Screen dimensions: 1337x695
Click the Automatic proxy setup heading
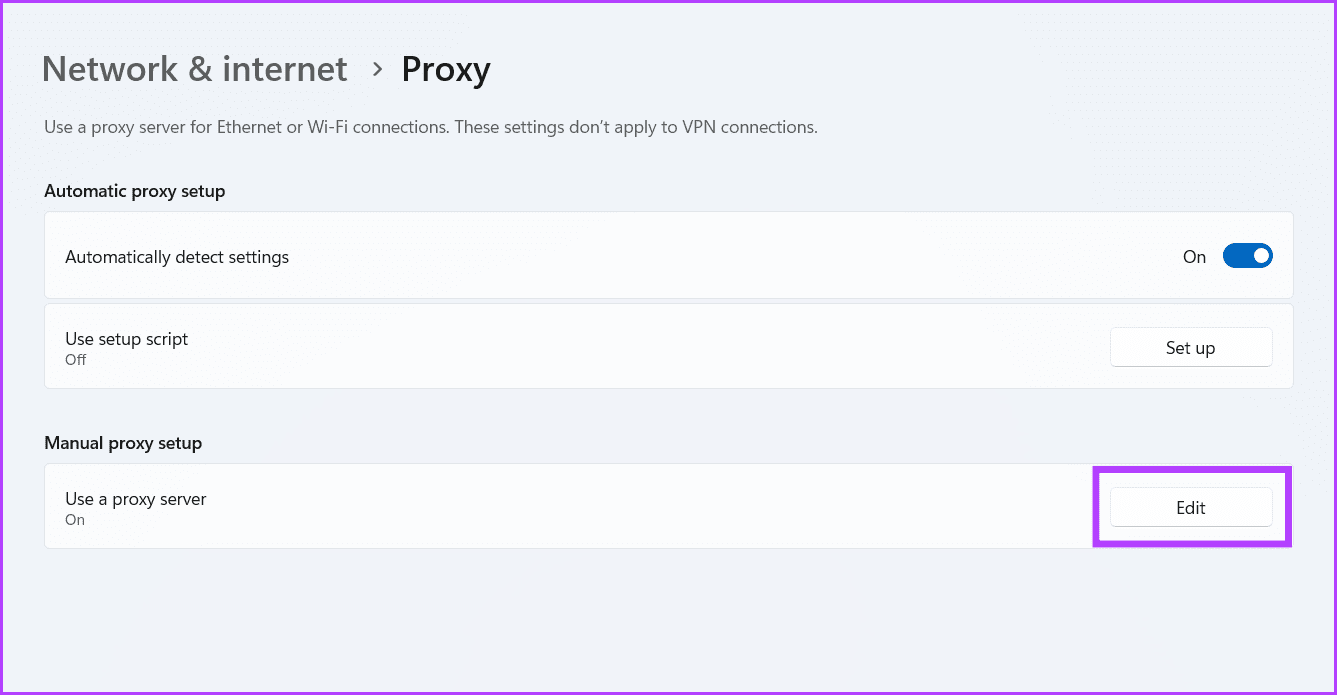[134, 190]
